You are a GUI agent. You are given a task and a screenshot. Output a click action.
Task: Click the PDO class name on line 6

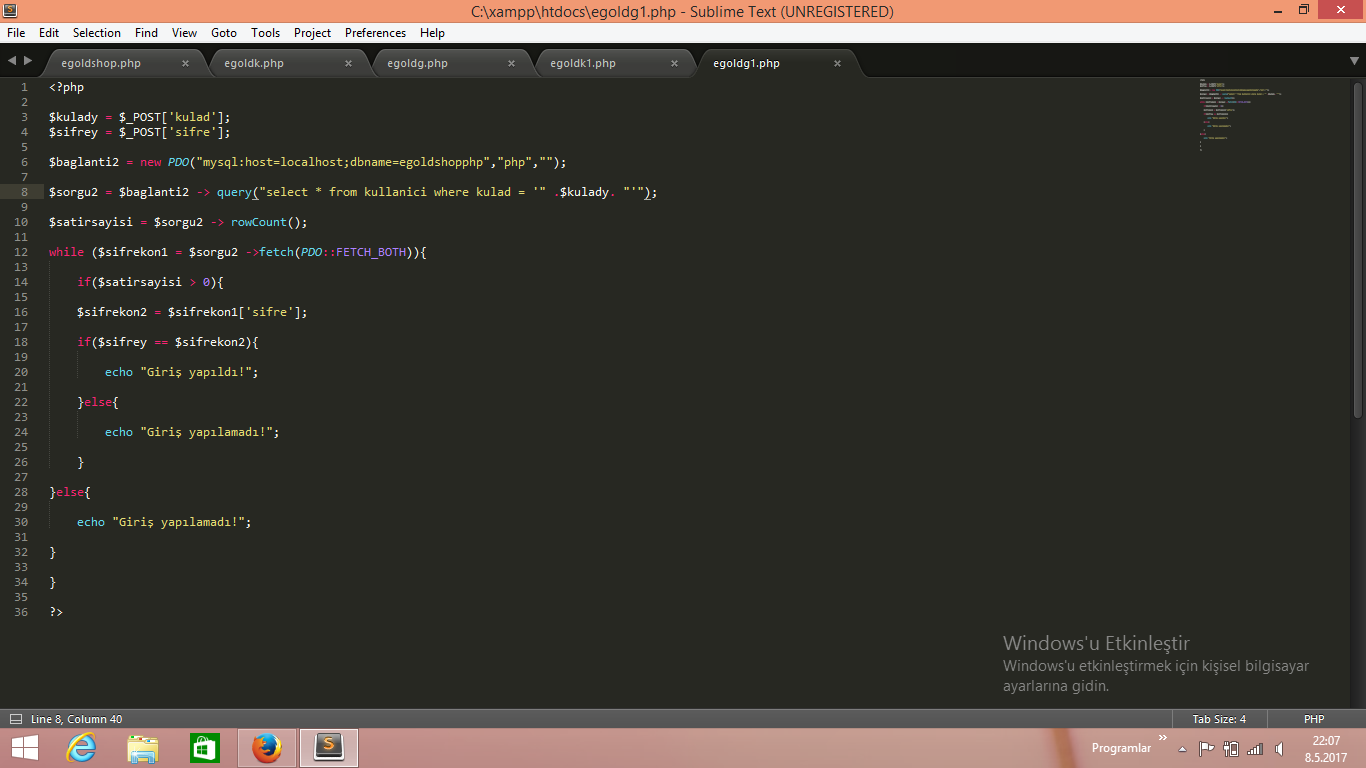click(x=178, y=162)
